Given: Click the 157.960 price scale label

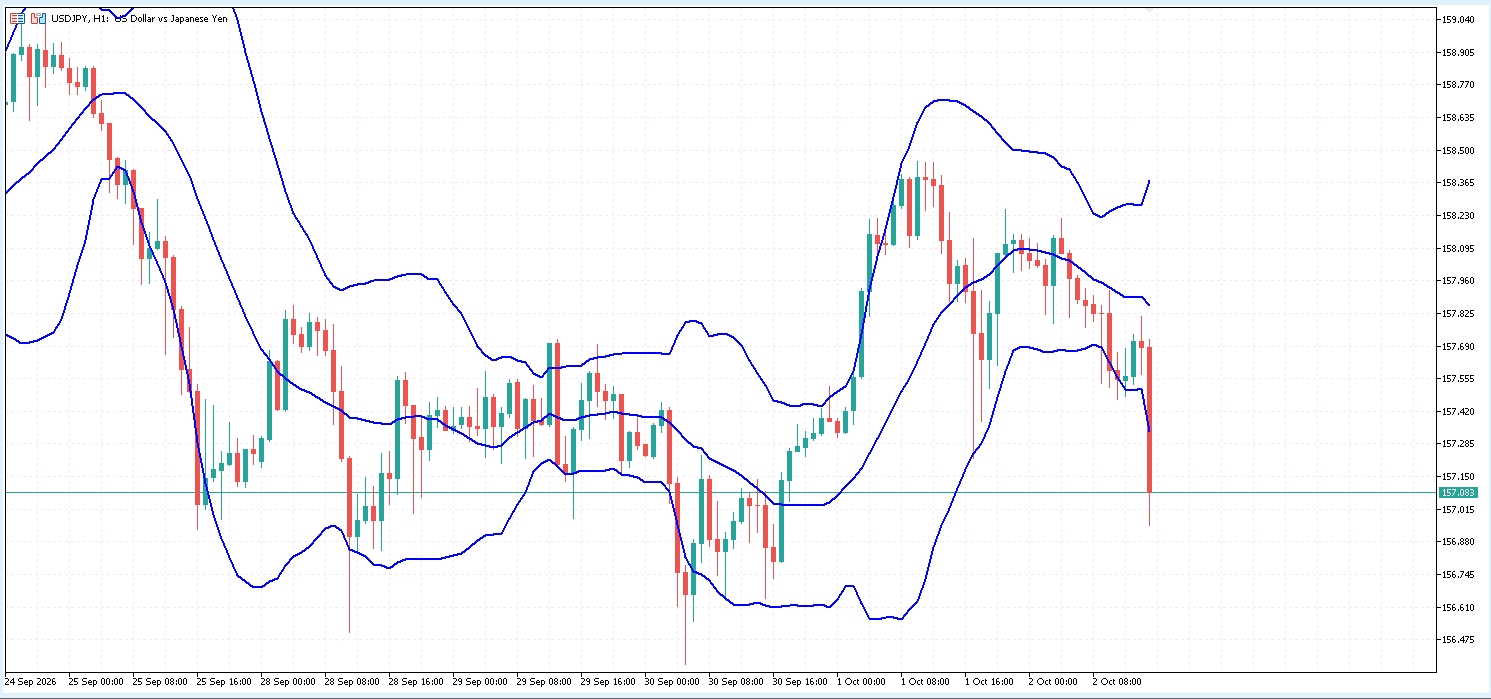Looking at the screenshot, I should tap(1456, 281).
